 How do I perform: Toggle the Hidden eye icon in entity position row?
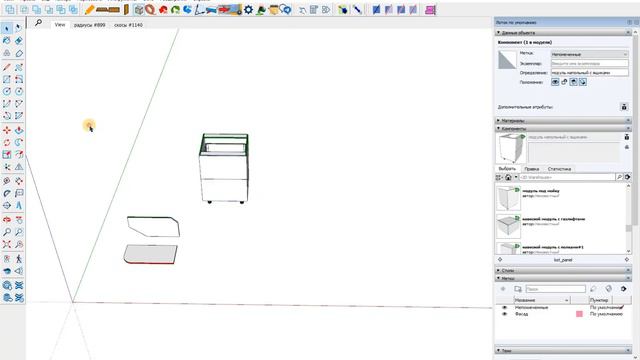click(555, 82)
